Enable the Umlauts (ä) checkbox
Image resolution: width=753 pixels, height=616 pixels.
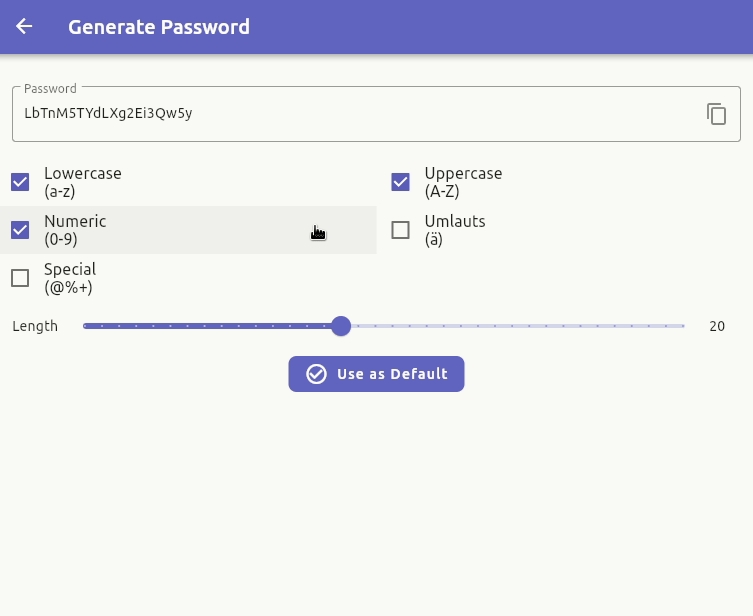[400, 230]
